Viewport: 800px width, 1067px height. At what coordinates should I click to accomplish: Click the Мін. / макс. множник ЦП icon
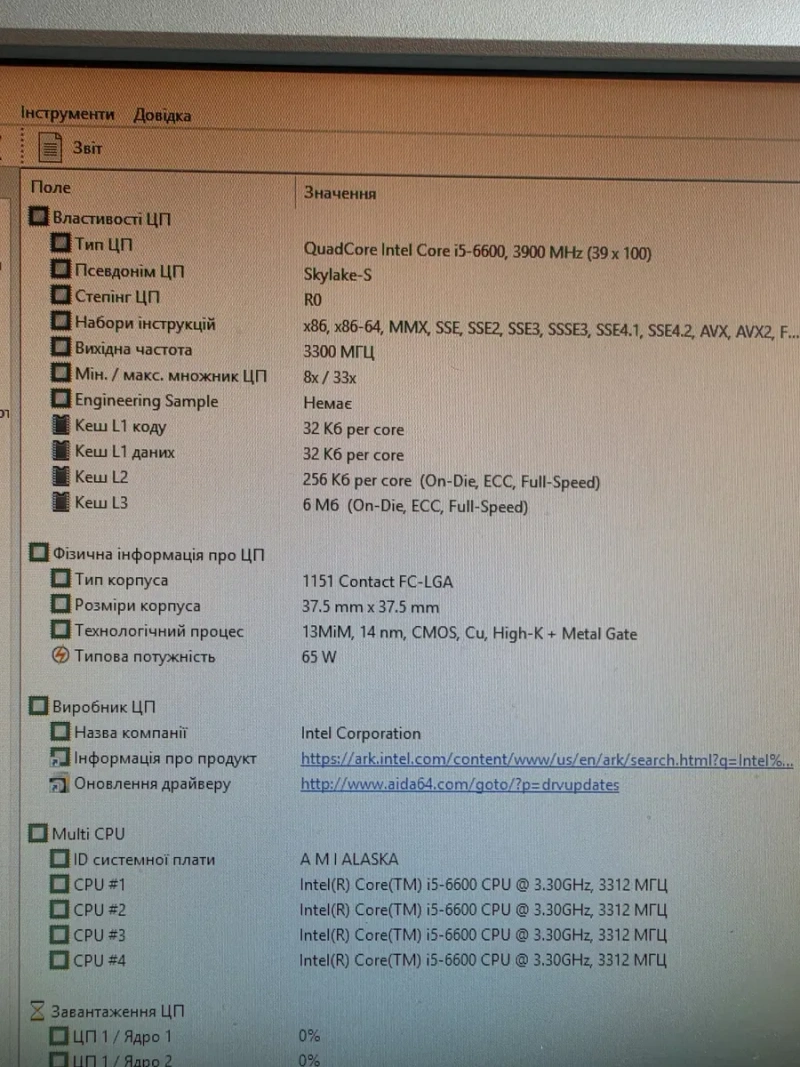tap(61, 374)
